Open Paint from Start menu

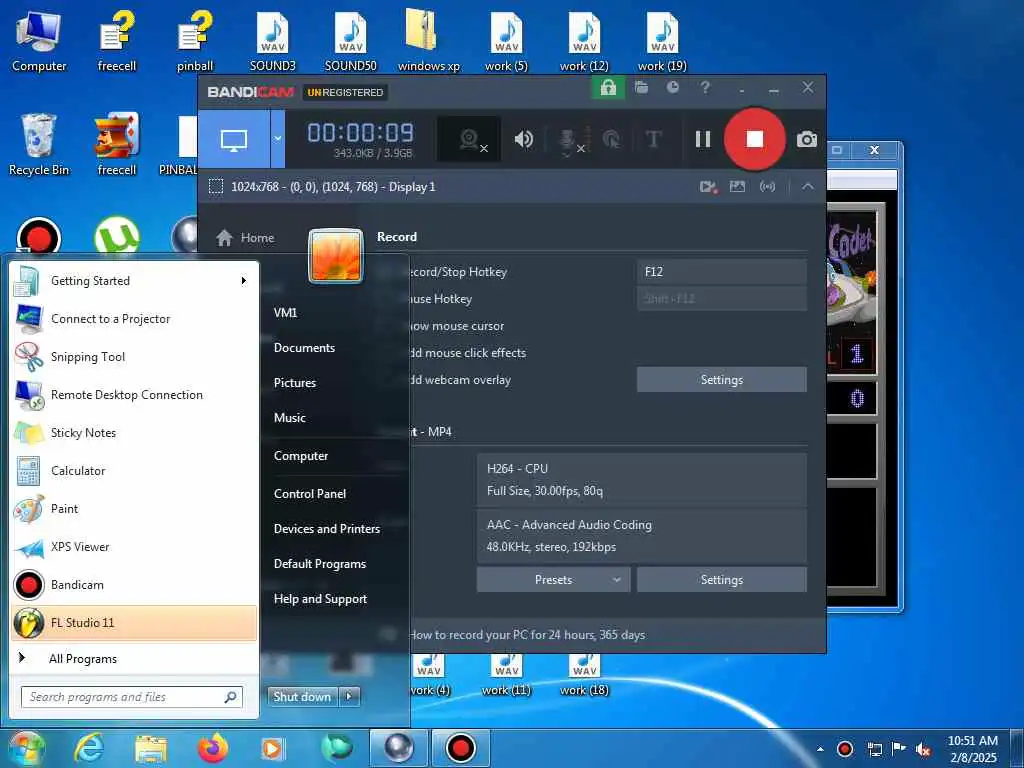(134, 508)
